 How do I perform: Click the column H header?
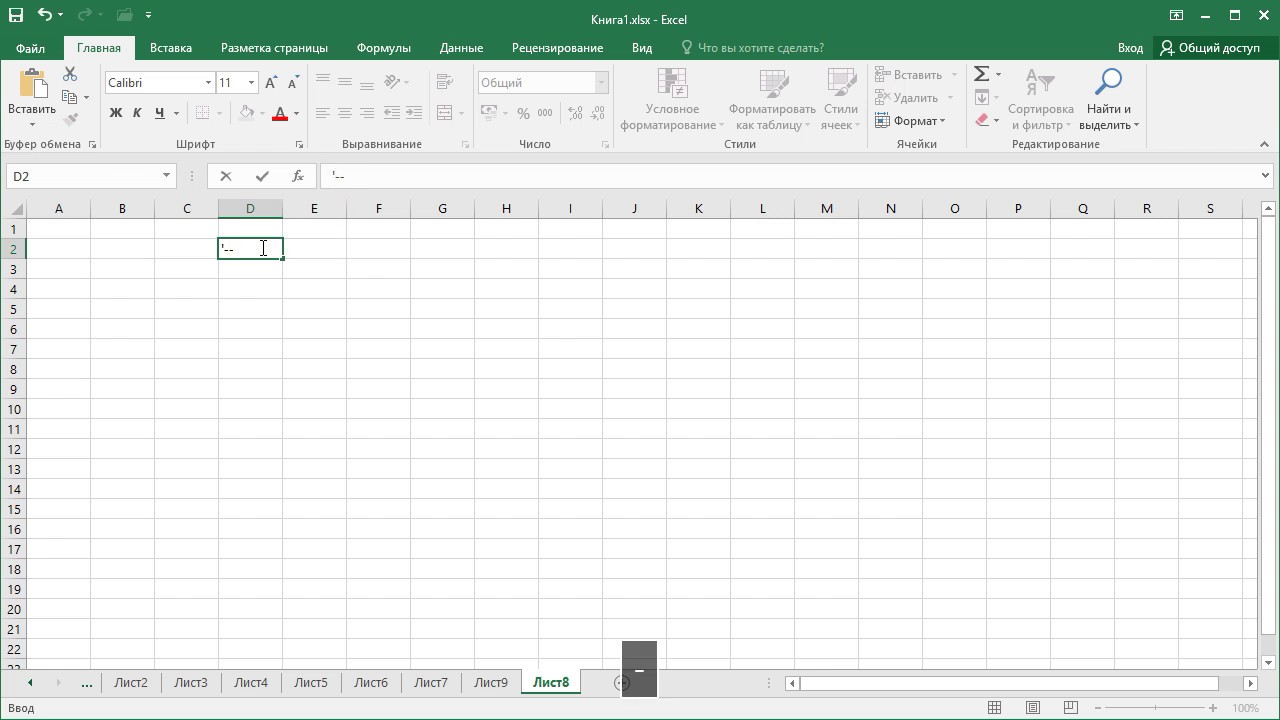tap(506, 208)
